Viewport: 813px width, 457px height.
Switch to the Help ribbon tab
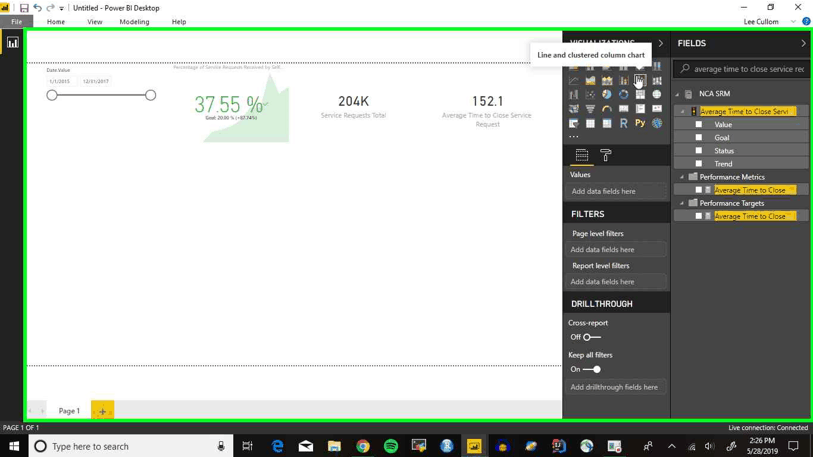pos(179,22)
